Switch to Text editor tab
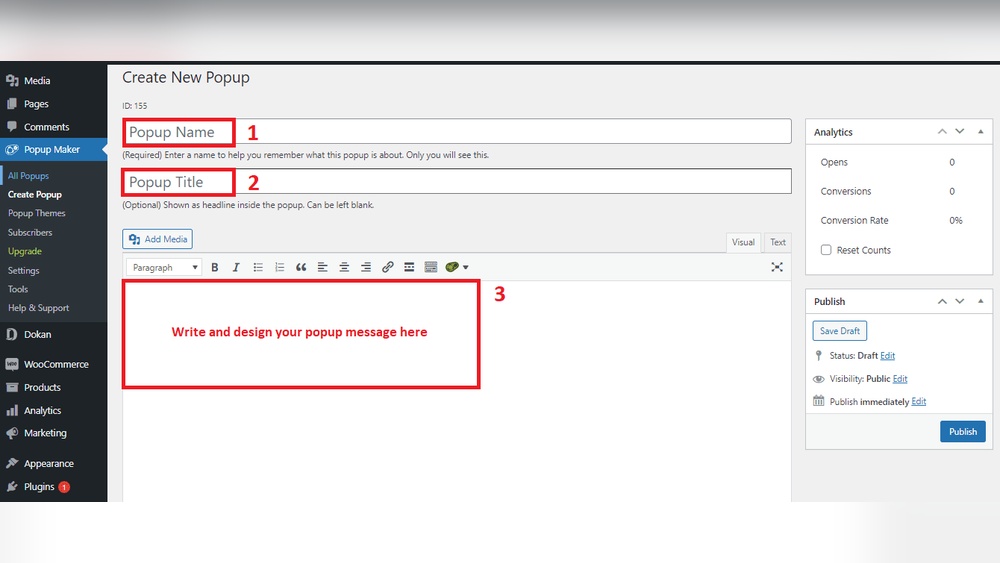1000x563 pixels. click(777, 242)
